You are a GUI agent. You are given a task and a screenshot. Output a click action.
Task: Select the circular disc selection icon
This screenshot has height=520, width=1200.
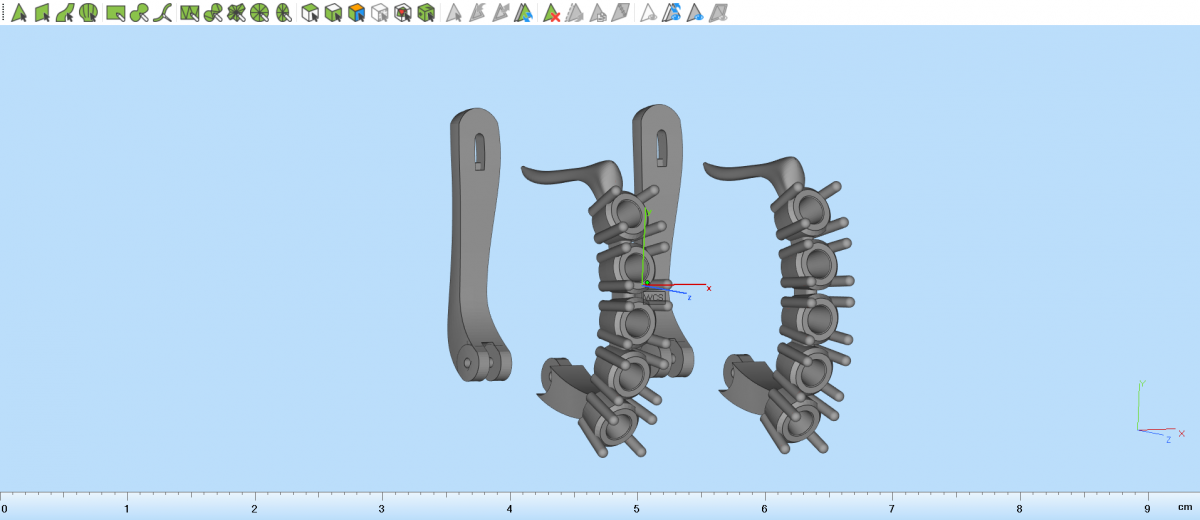(x=260, y=13)
